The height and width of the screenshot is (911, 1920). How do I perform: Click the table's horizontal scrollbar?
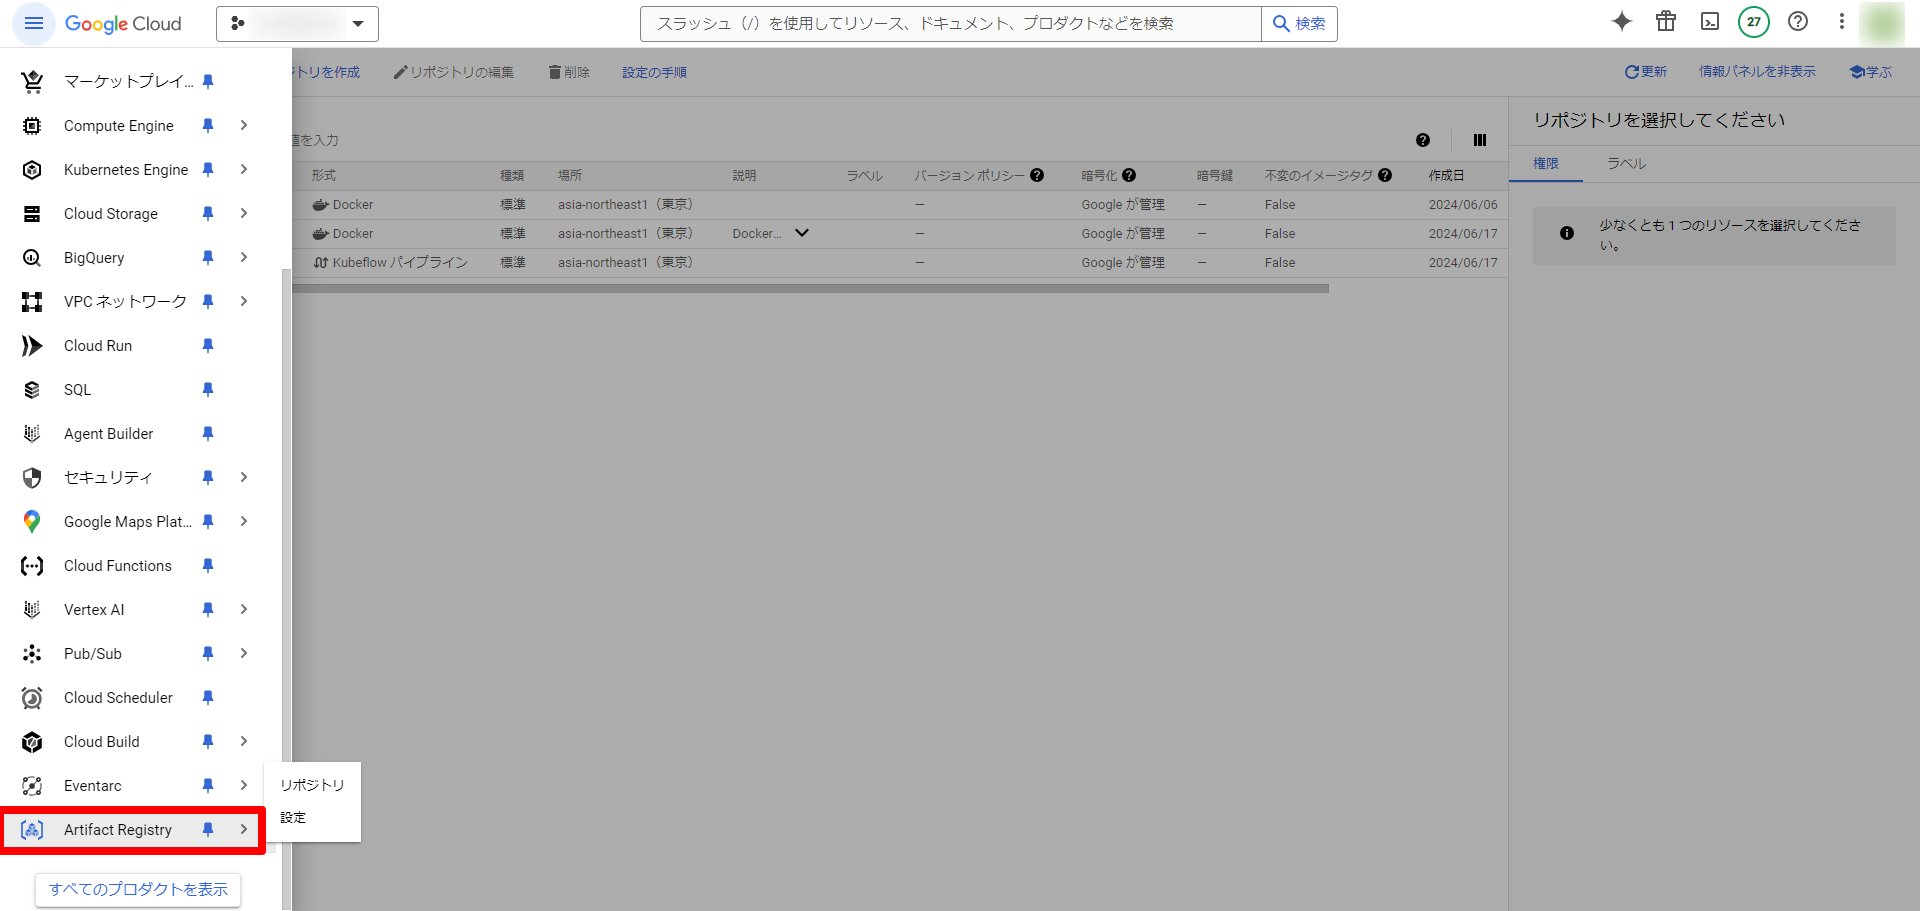point(810,289)
